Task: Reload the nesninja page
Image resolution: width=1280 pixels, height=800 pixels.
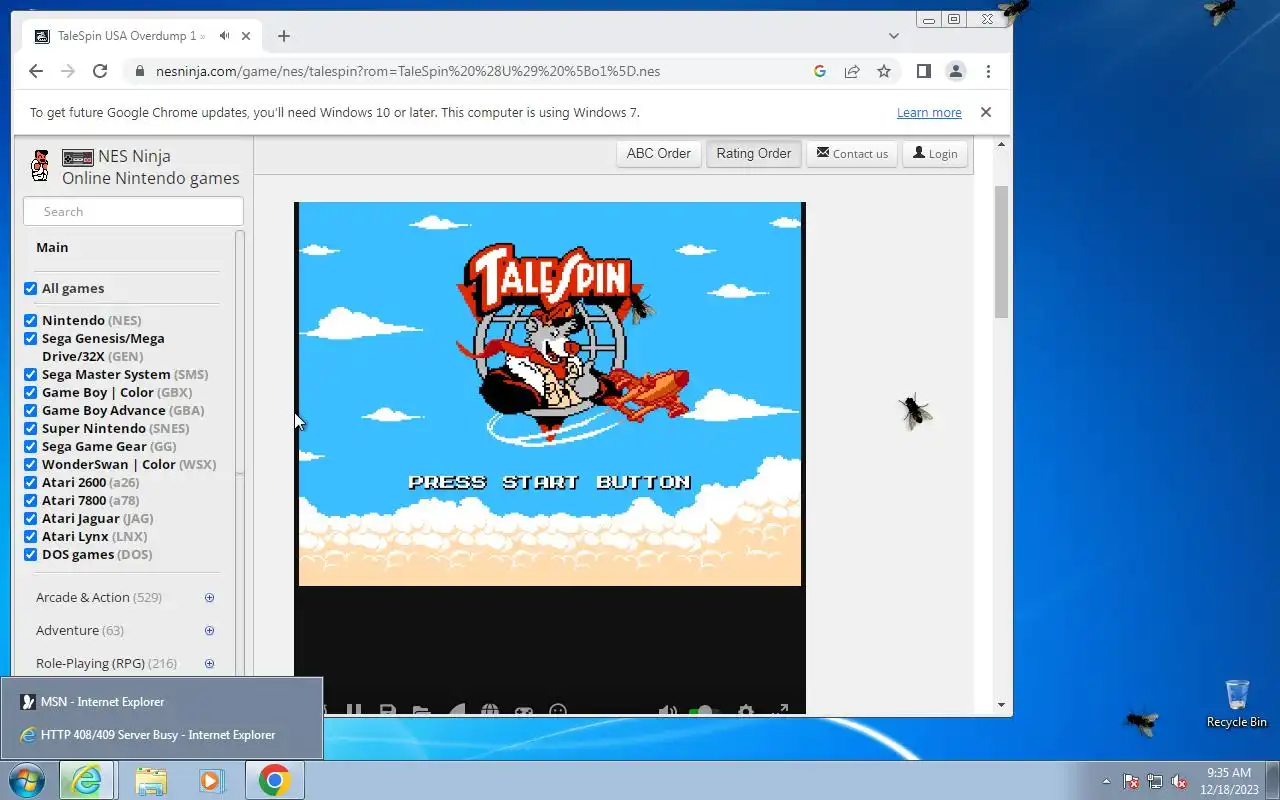Action: point(100,71)
